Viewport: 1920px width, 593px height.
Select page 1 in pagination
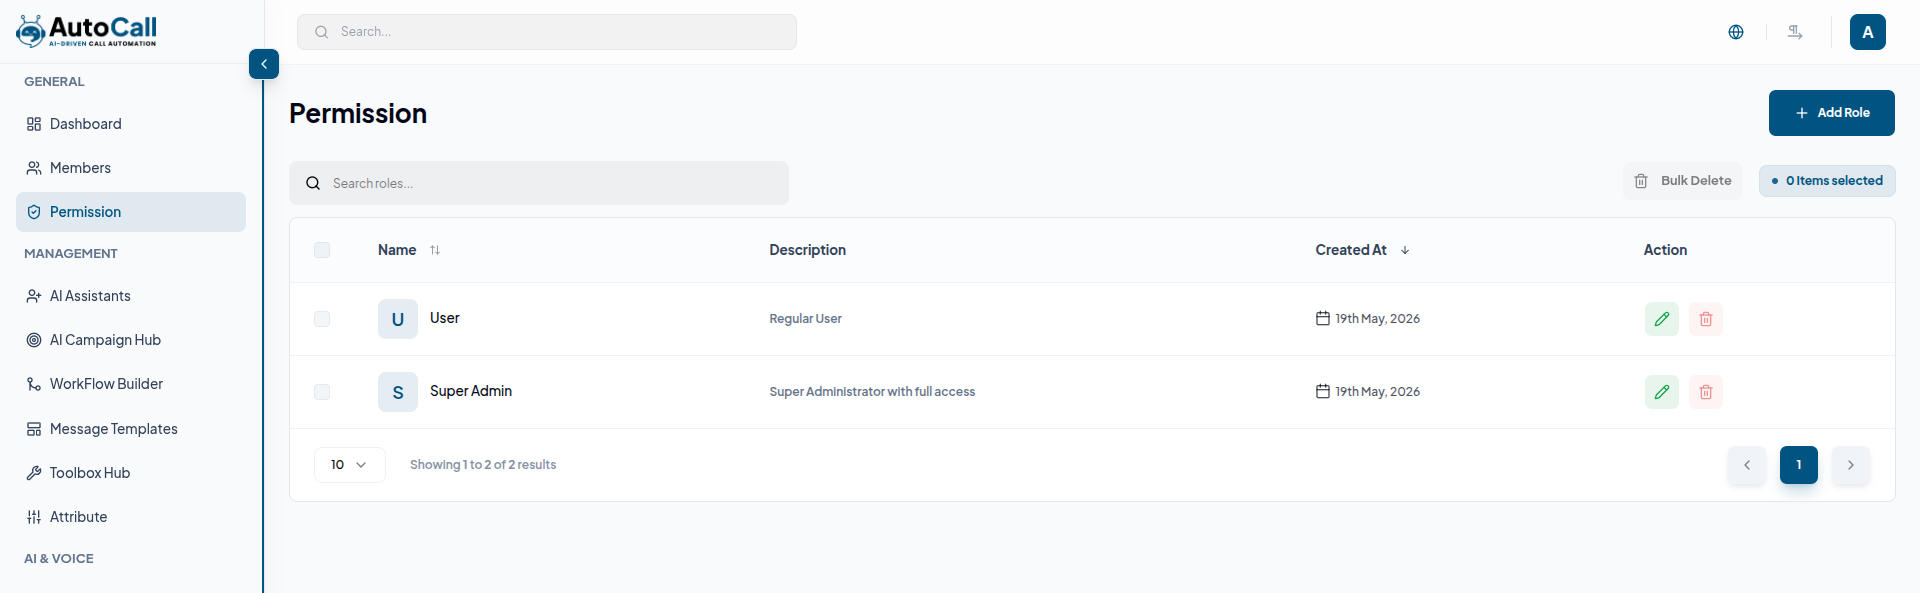1799,465
